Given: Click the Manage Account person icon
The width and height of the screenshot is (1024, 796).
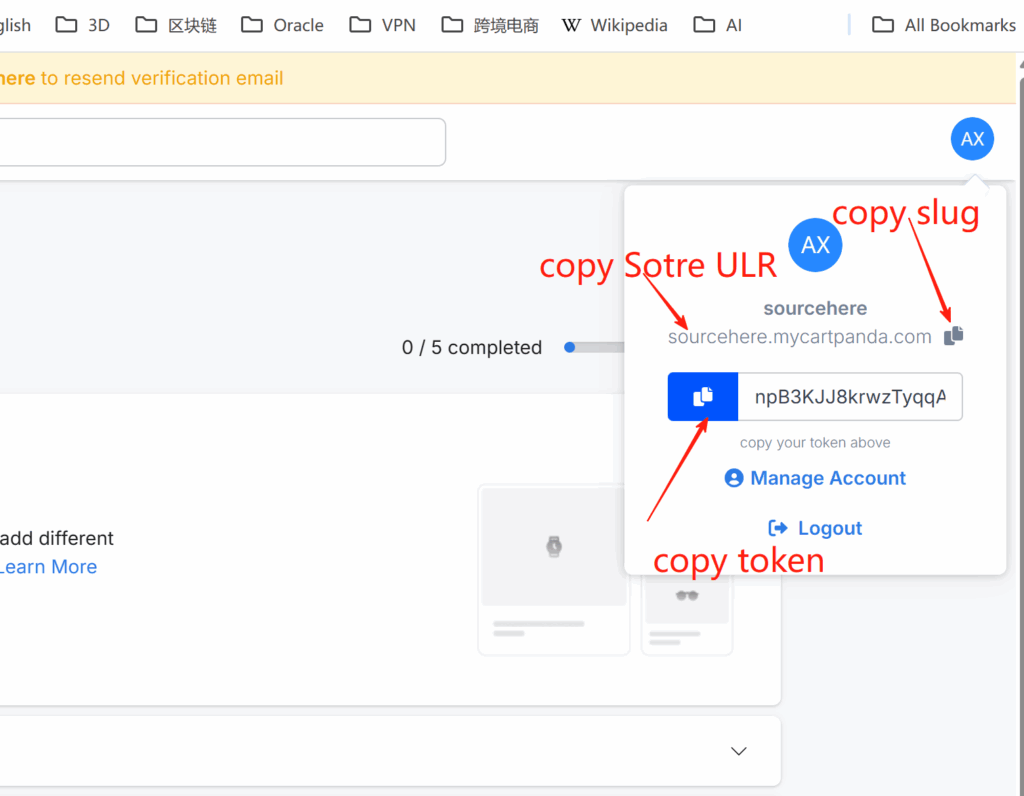Looking at the screenshot, I should (733, 478).
